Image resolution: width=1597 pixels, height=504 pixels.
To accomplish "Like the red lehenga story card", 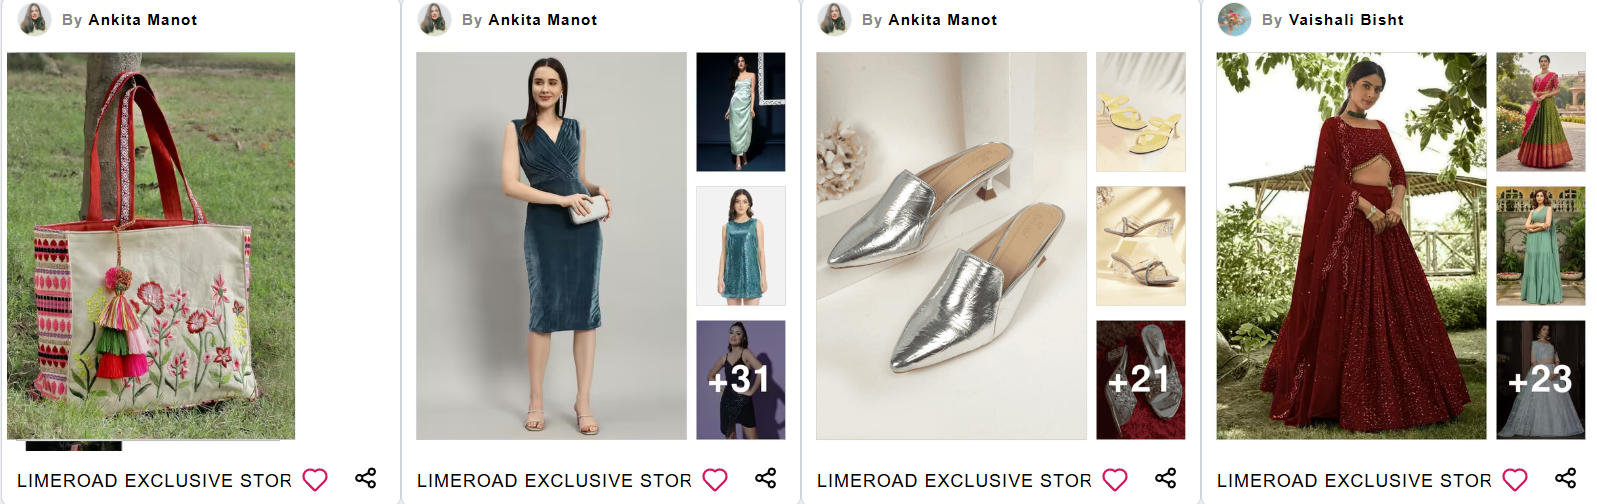I will pyautogui.click(x=1515, y=480).
